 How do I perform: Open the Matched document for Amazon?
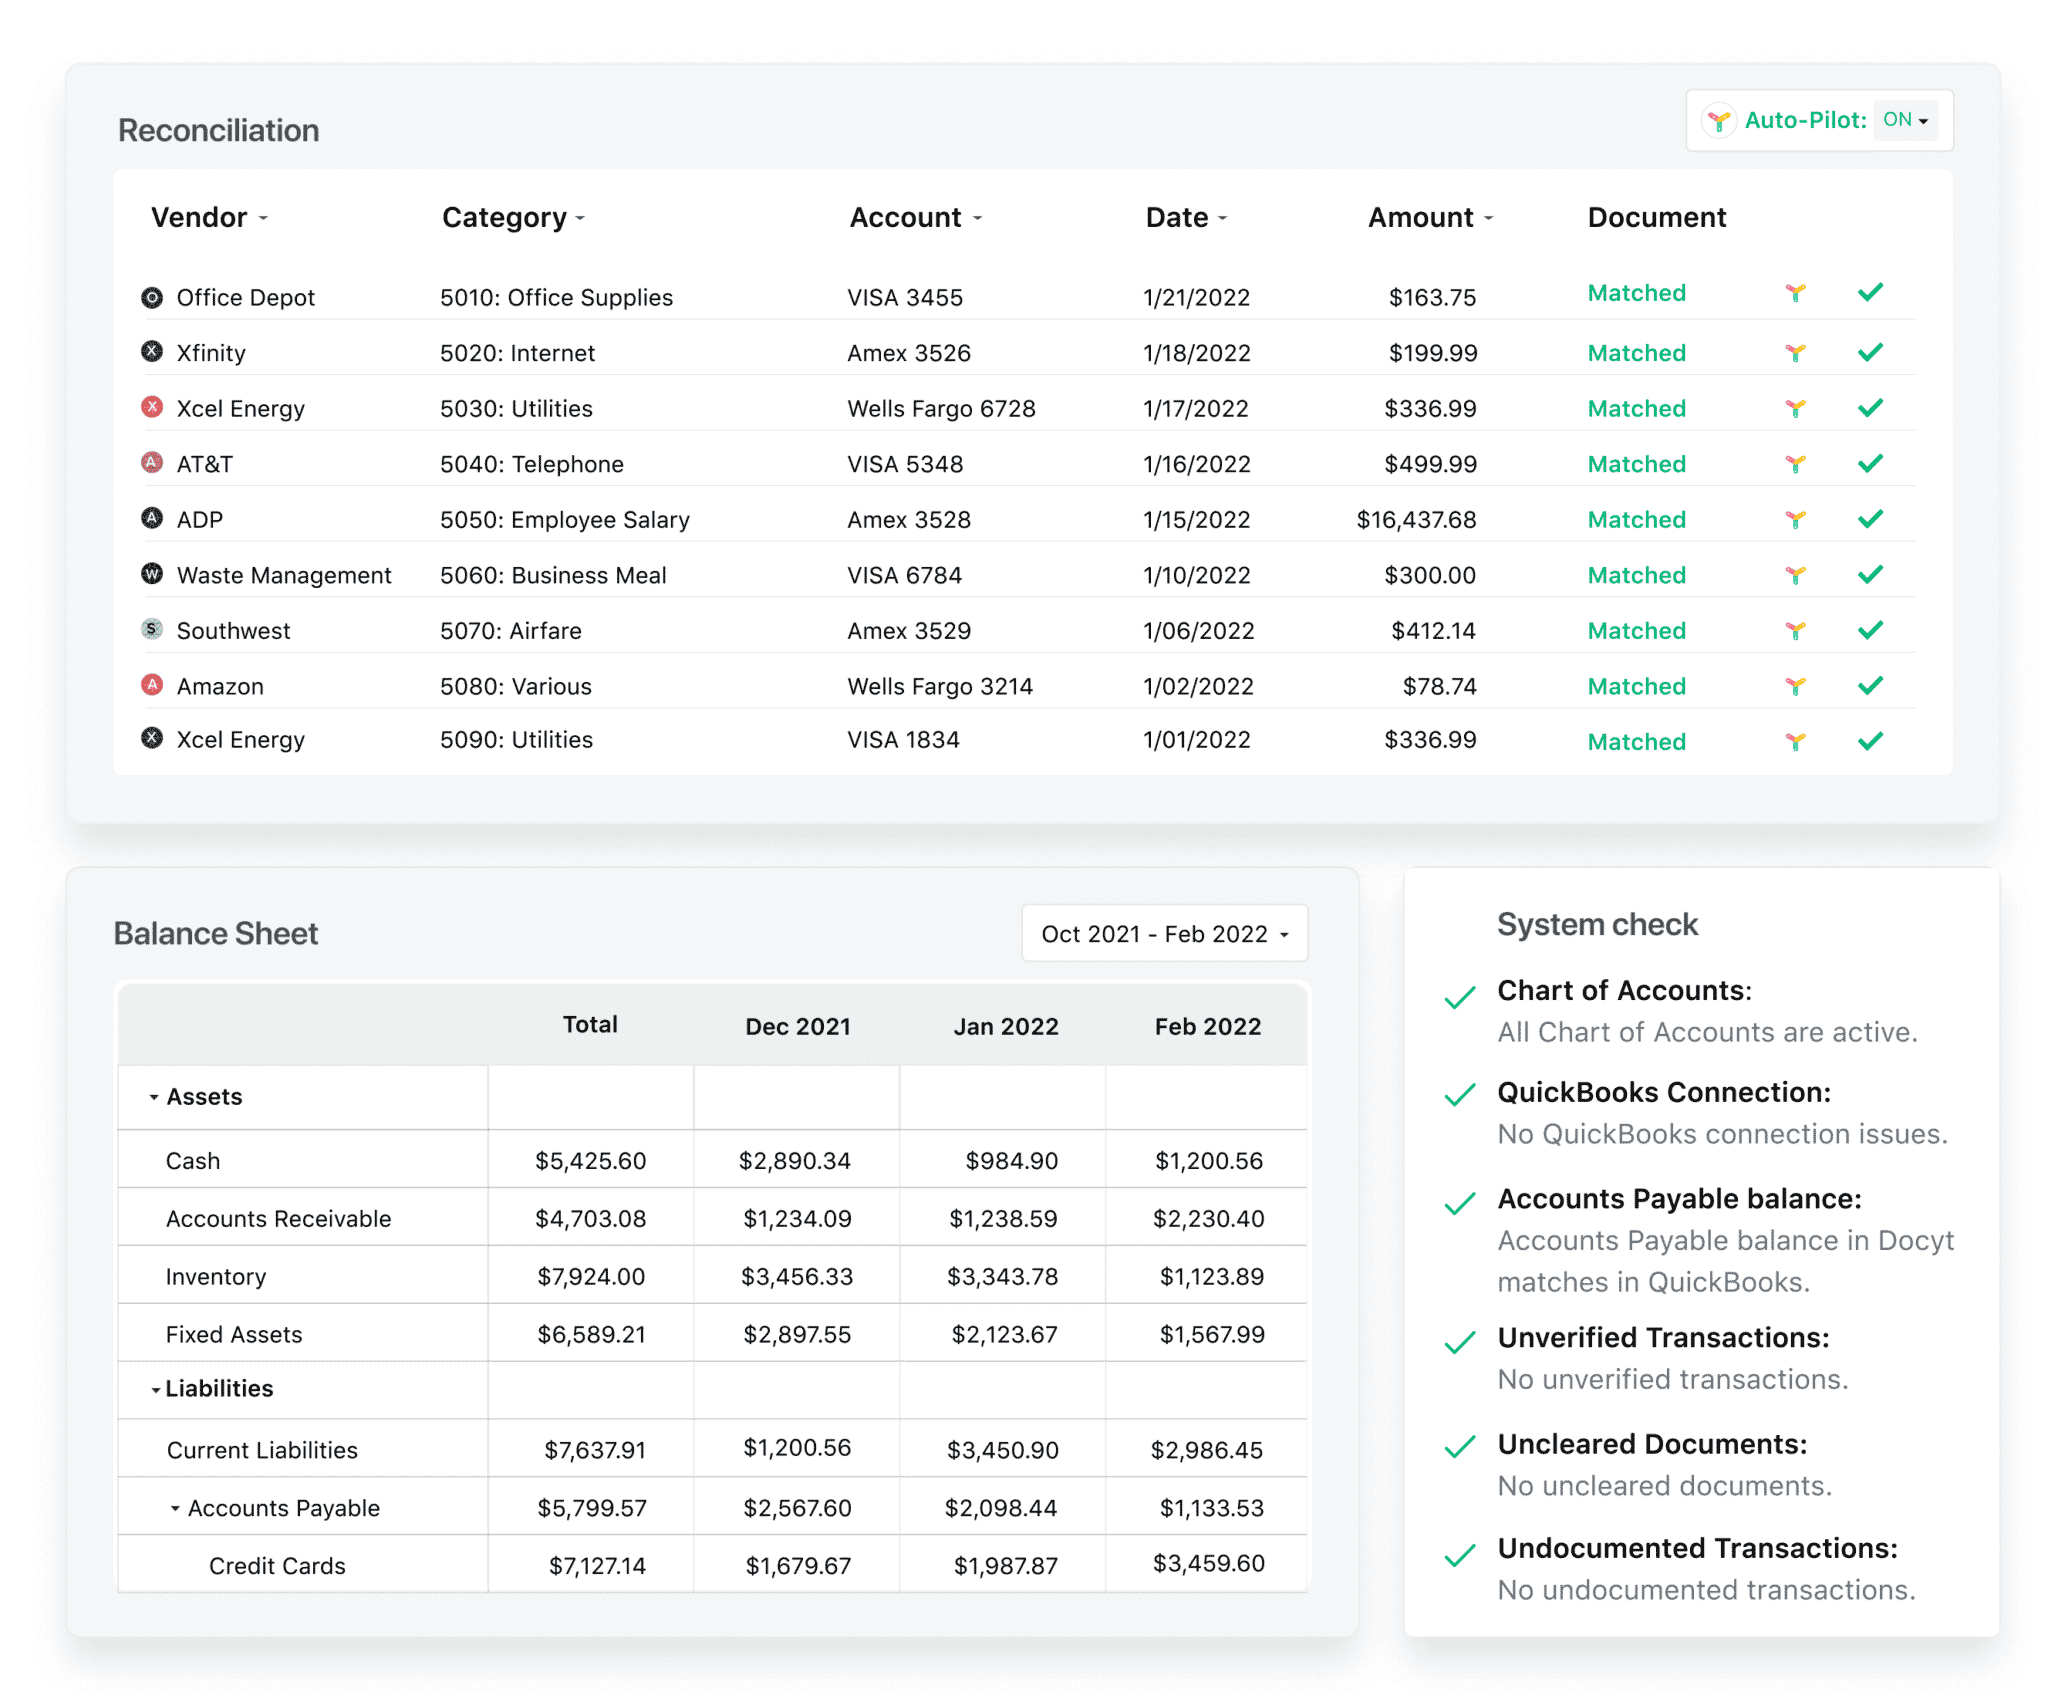[x=1637, y=686]
